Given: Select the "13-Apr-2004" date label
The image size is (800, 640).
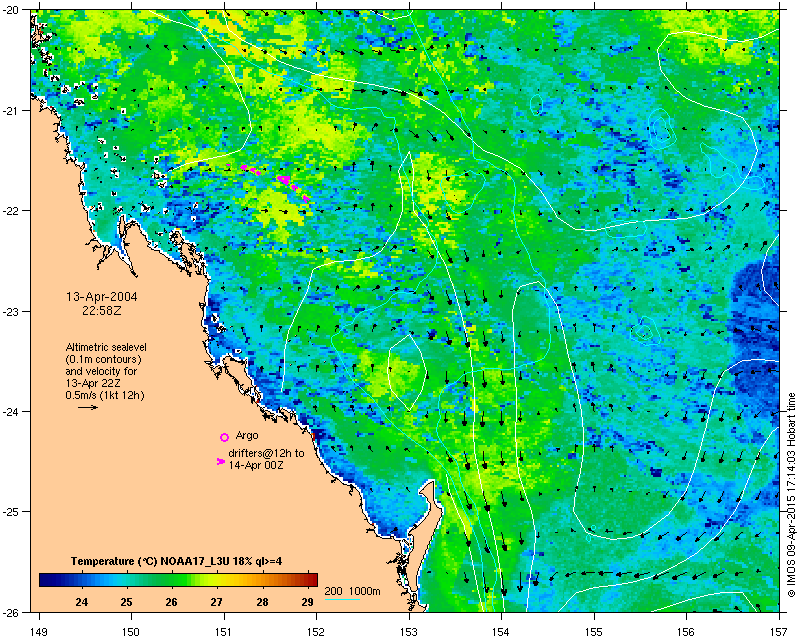Looking at the screenshot, I should click(x=102, y=297).
